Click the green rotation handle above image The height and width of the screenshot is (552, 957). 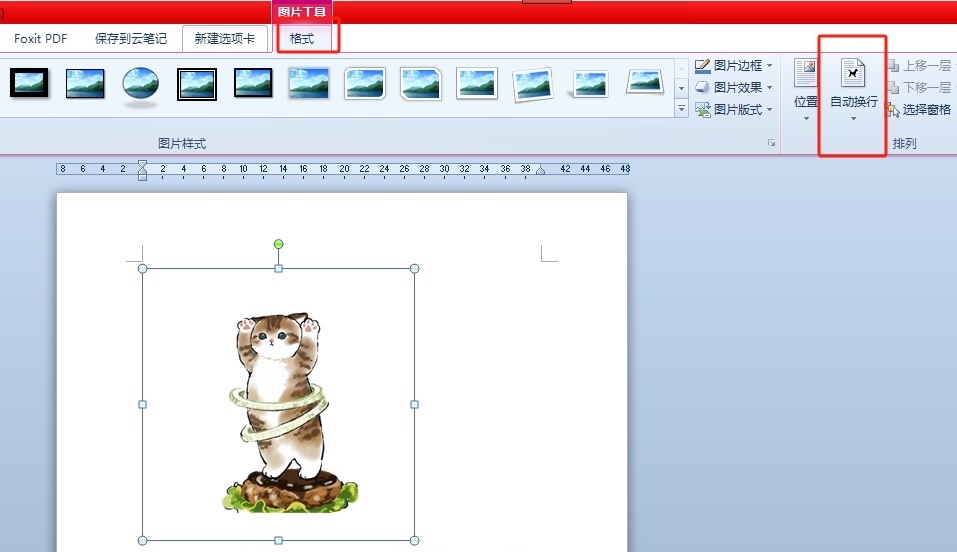coord(278,244)
